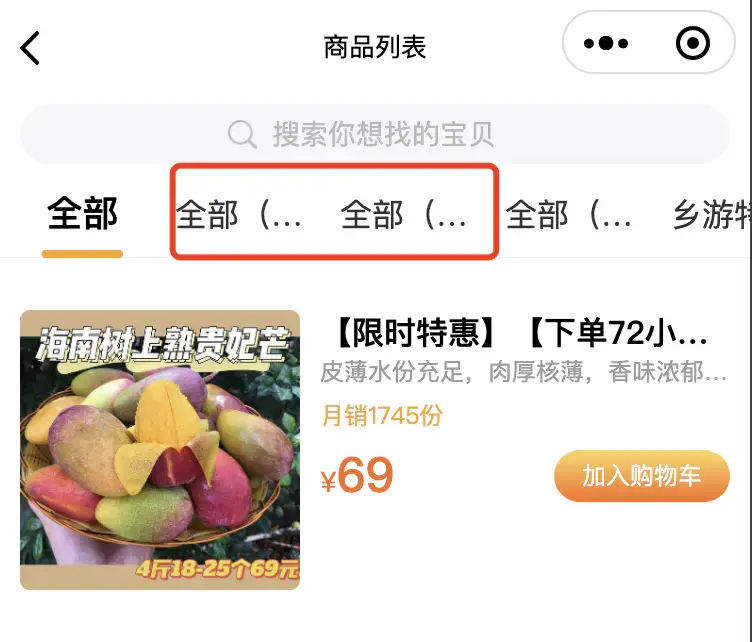Tap the yellow underline below 全部 tab
The image size is (752, 642).
[x=82, y=254]
